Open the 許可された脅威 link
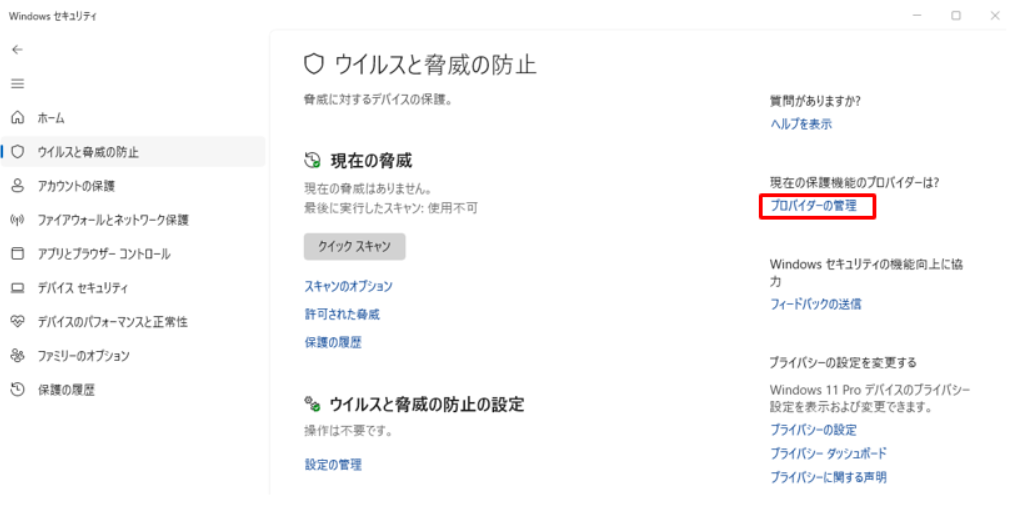Screen dimensions: 1020x512 point(342,314)
